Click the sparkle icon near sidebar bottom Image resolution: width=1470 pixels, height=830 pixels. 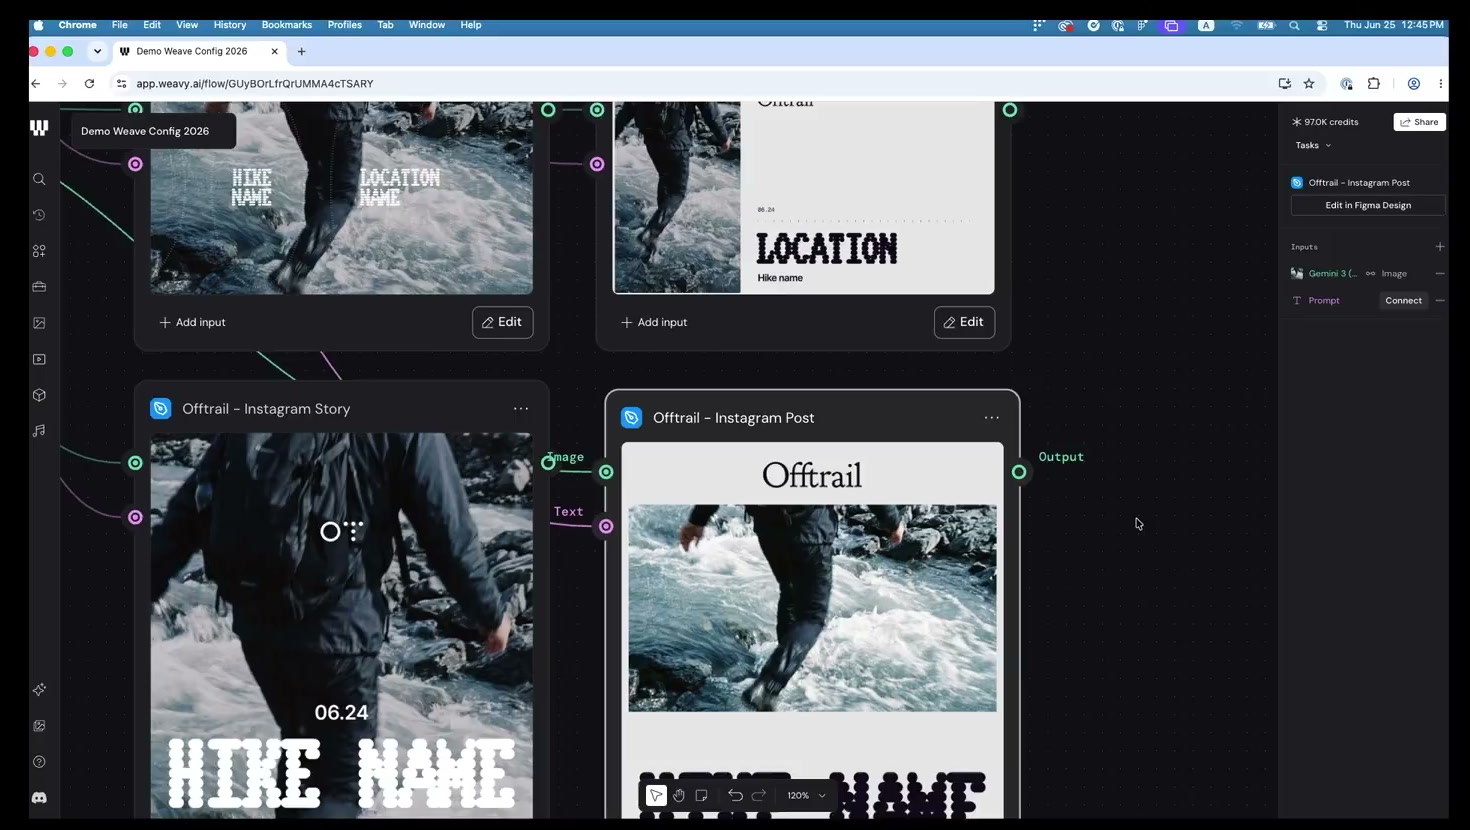pyautogui.click(x=39, y=690)
